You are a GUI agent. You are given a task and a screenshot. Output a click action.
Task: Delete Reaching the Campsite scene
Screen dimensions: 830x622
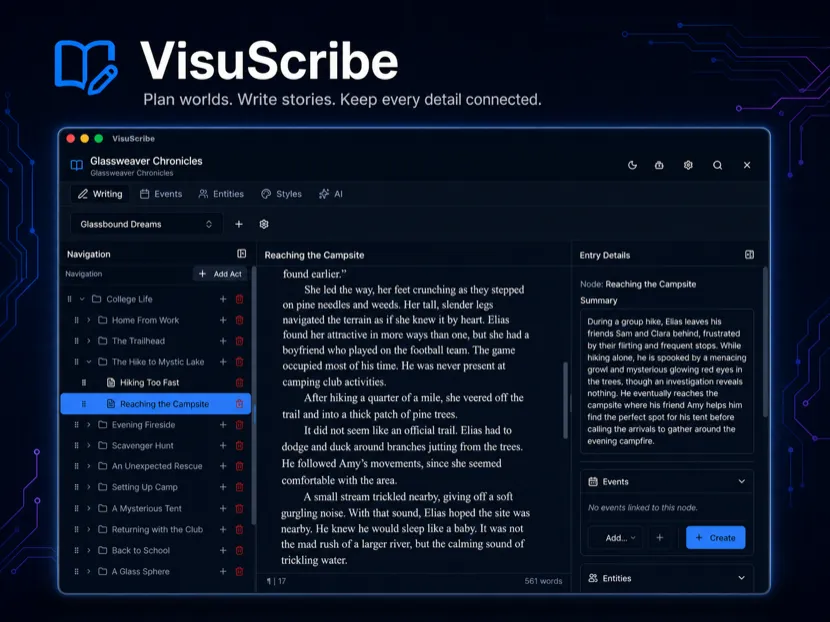(x=239, y=403)
